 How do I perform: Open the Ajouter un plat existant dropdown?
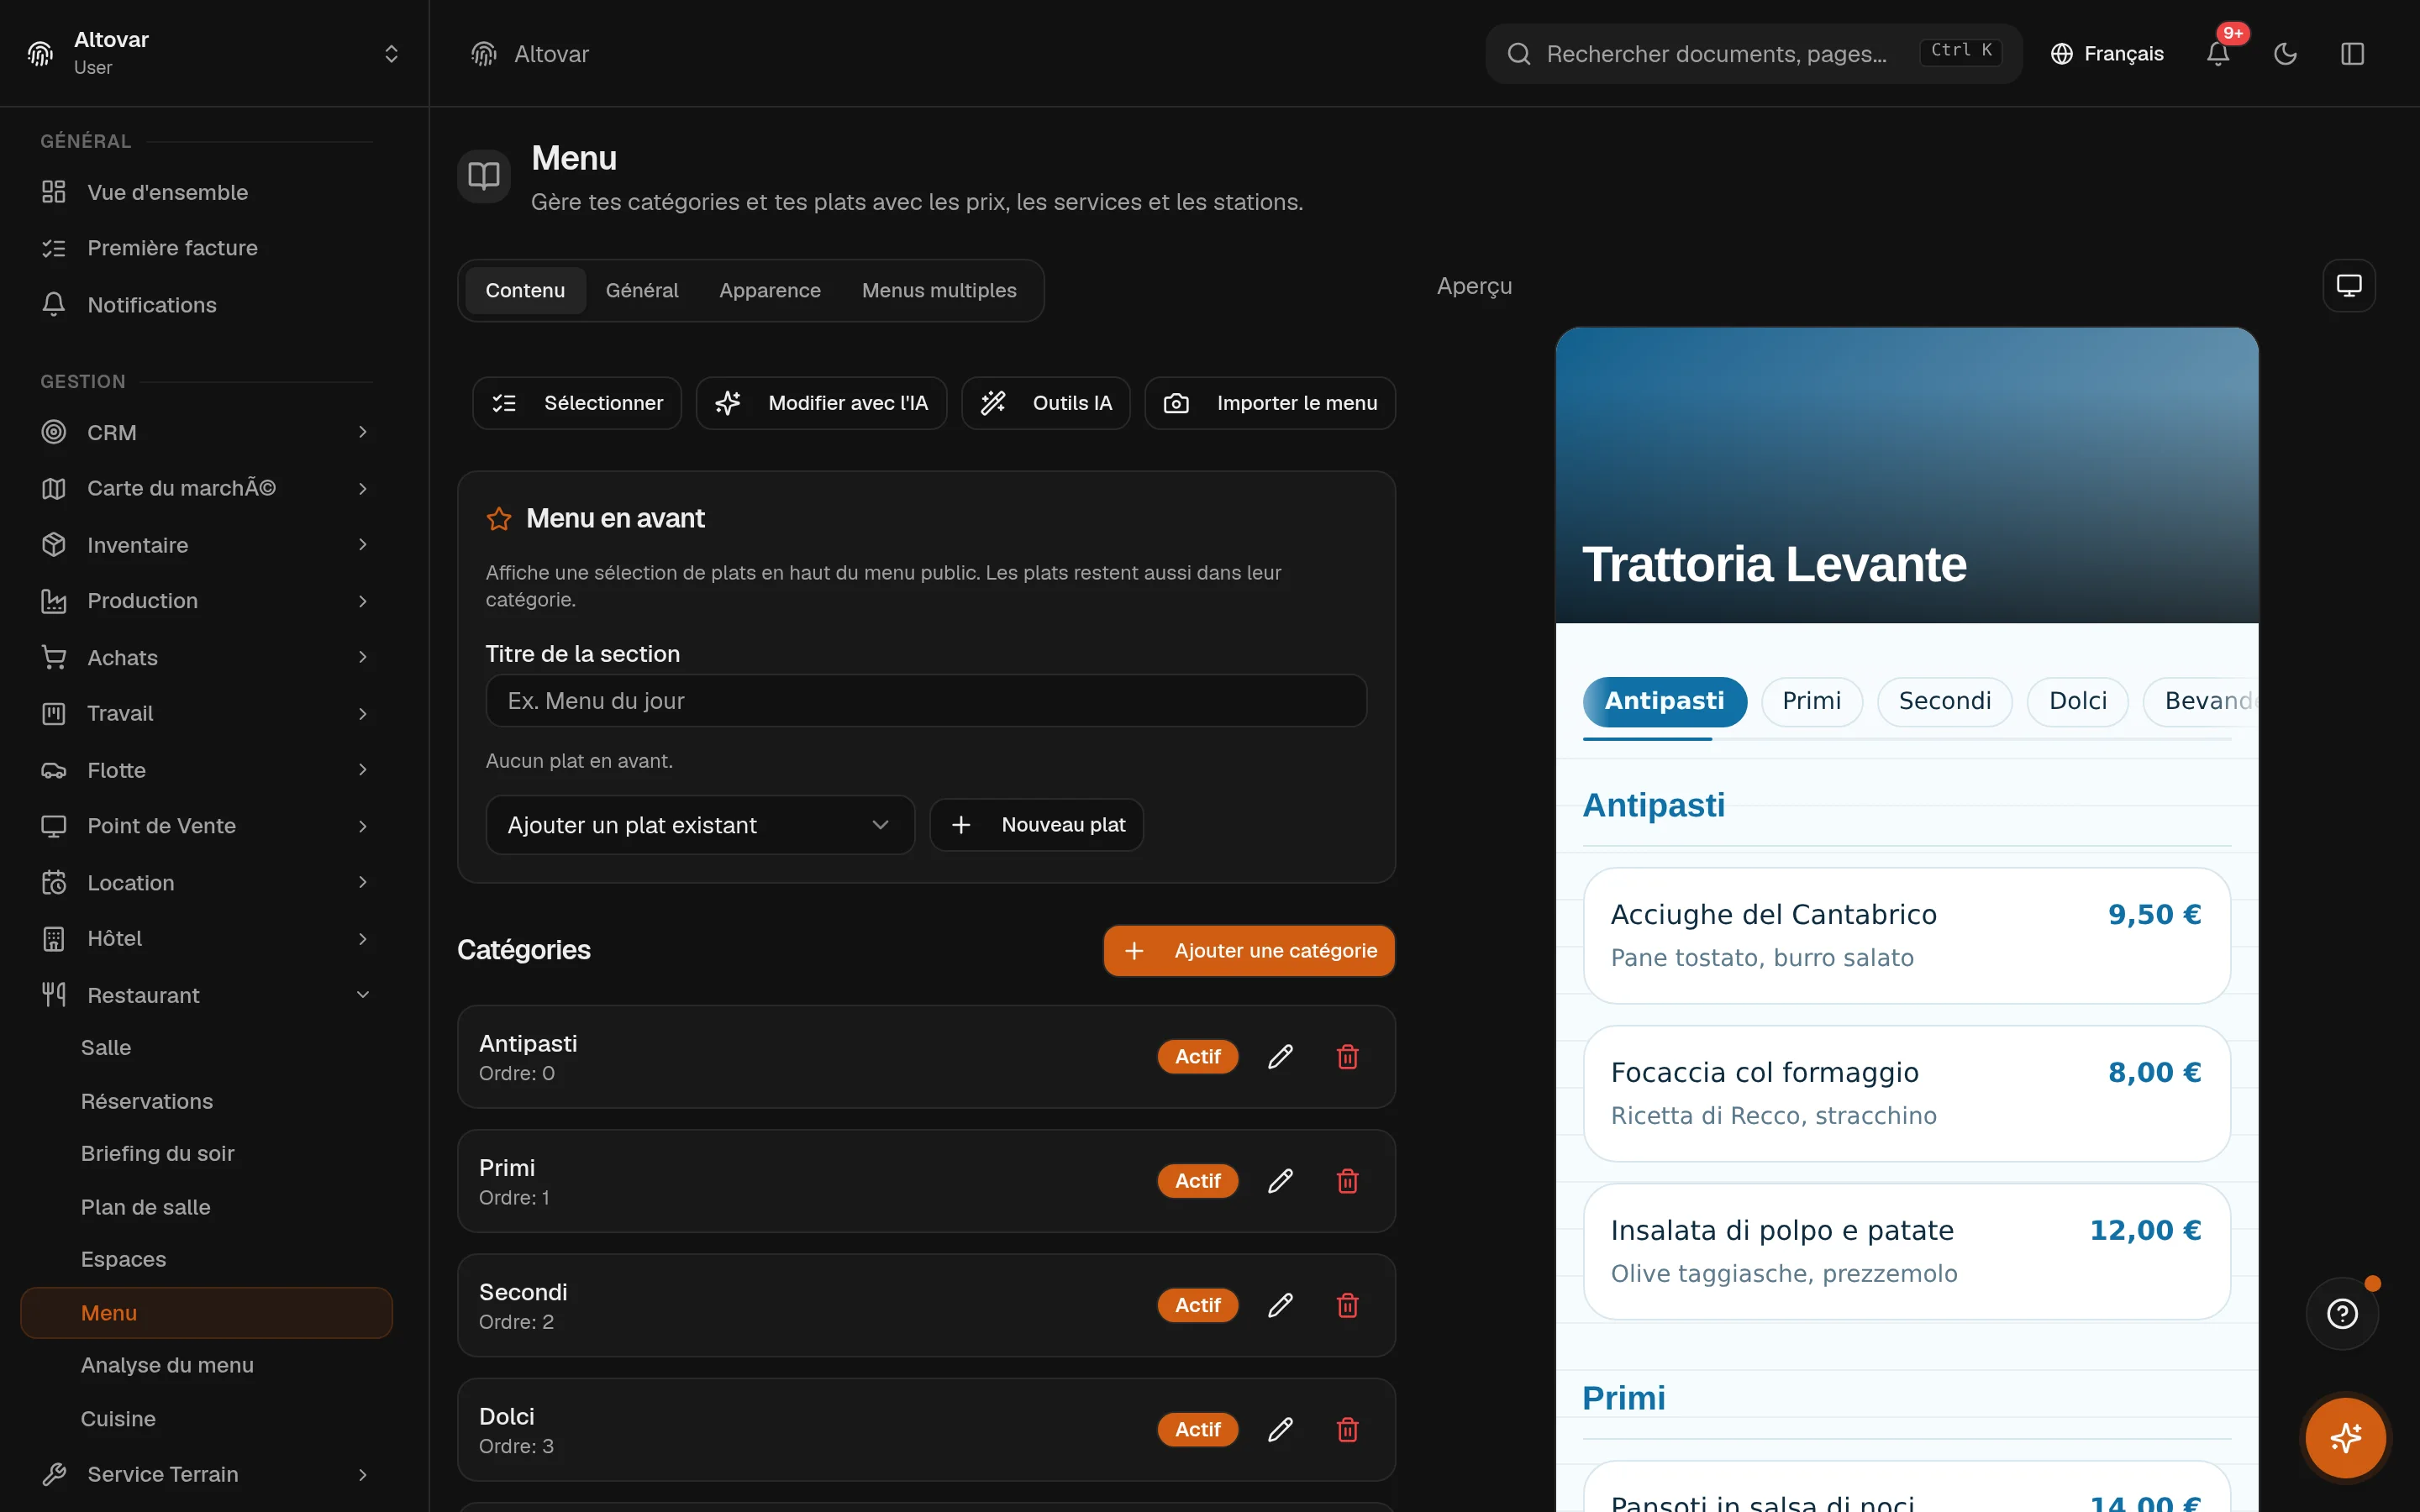[x=699, y=825]
